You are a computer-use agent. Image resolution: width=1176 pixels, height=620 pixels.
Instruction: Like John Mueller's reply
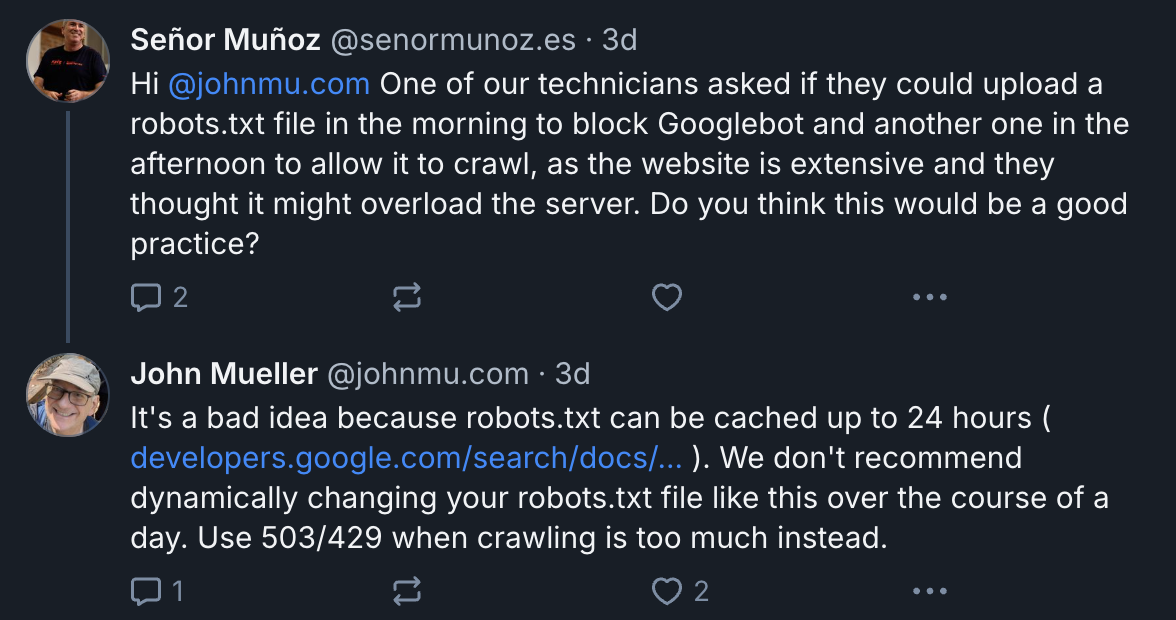[x=666, y=590]
